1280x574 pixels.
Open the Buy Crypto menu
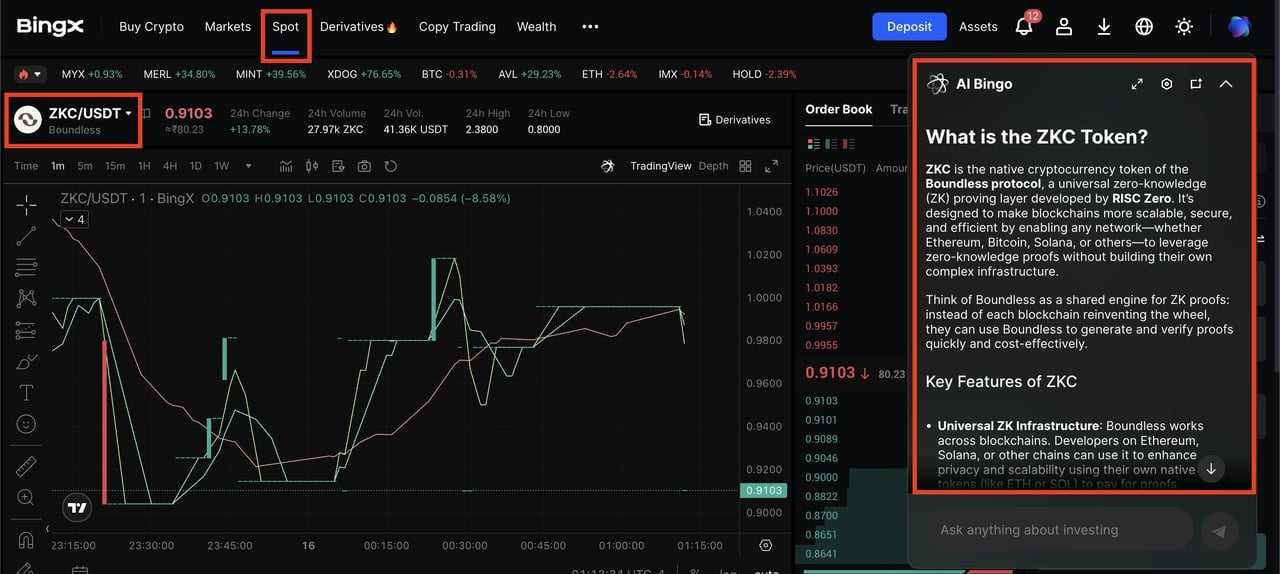pos(151,27)
